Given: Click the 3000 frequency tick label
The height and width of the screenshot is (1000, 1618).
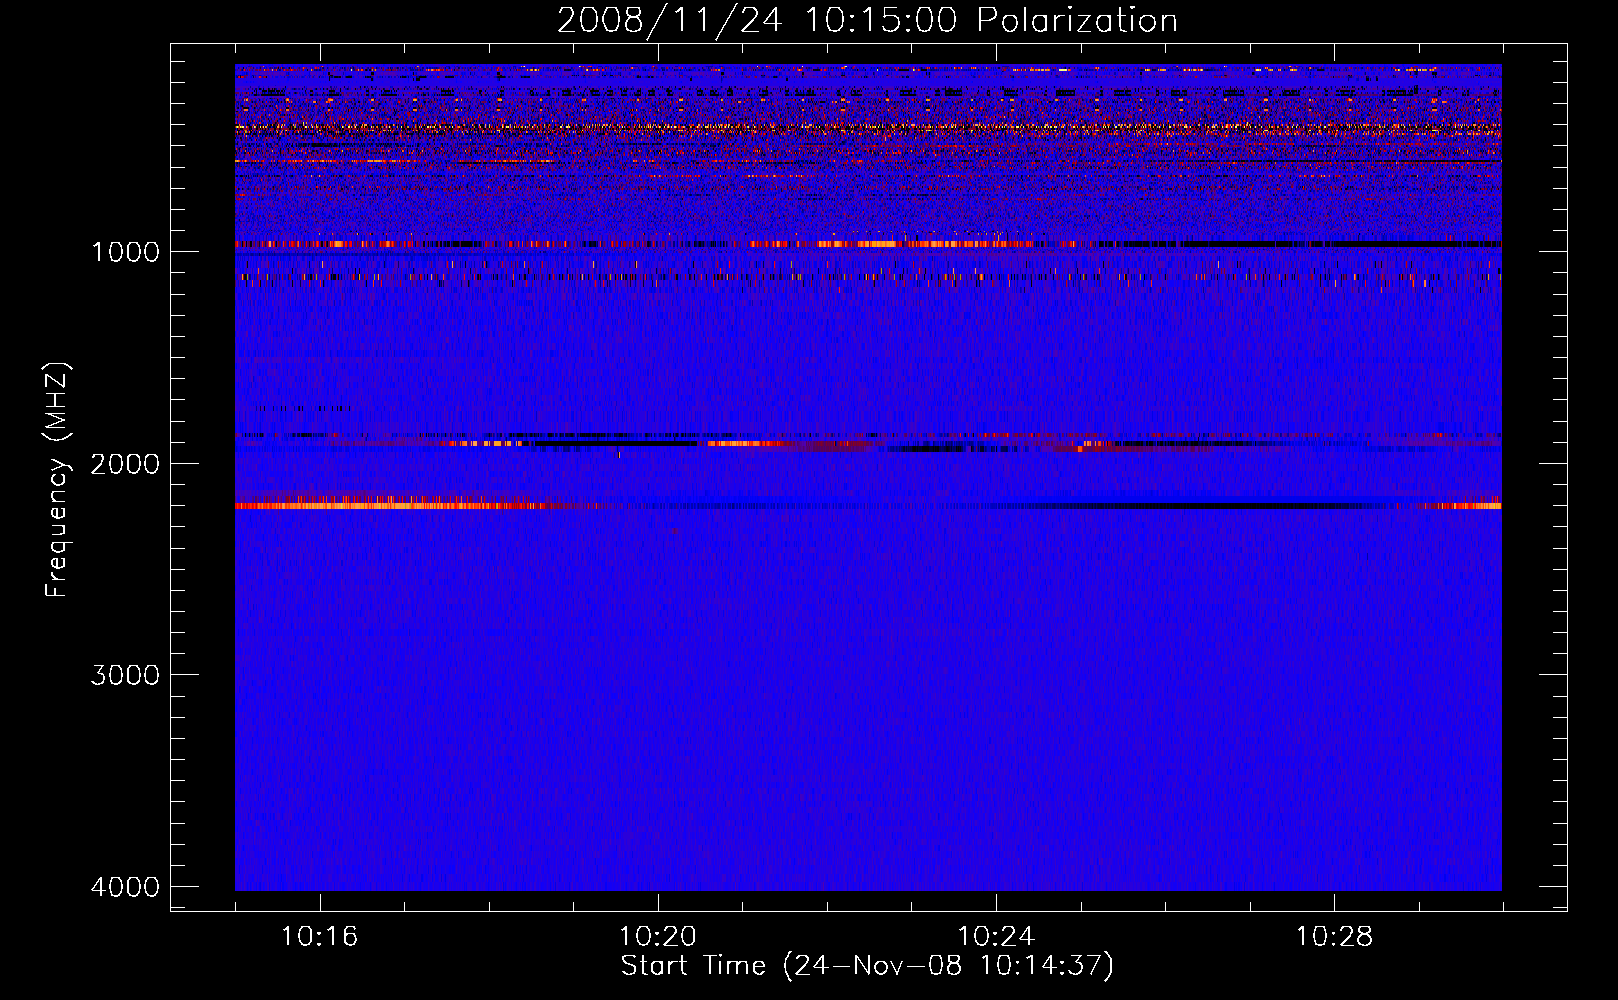Looking at the screenshot, I should click(x=125, y=675).
